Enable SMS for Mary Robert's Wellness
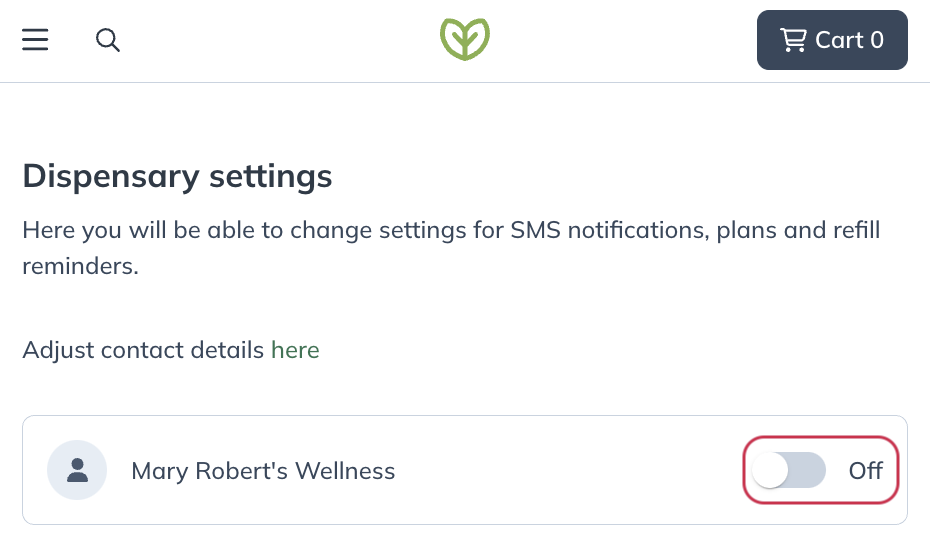 click(789, 470)
